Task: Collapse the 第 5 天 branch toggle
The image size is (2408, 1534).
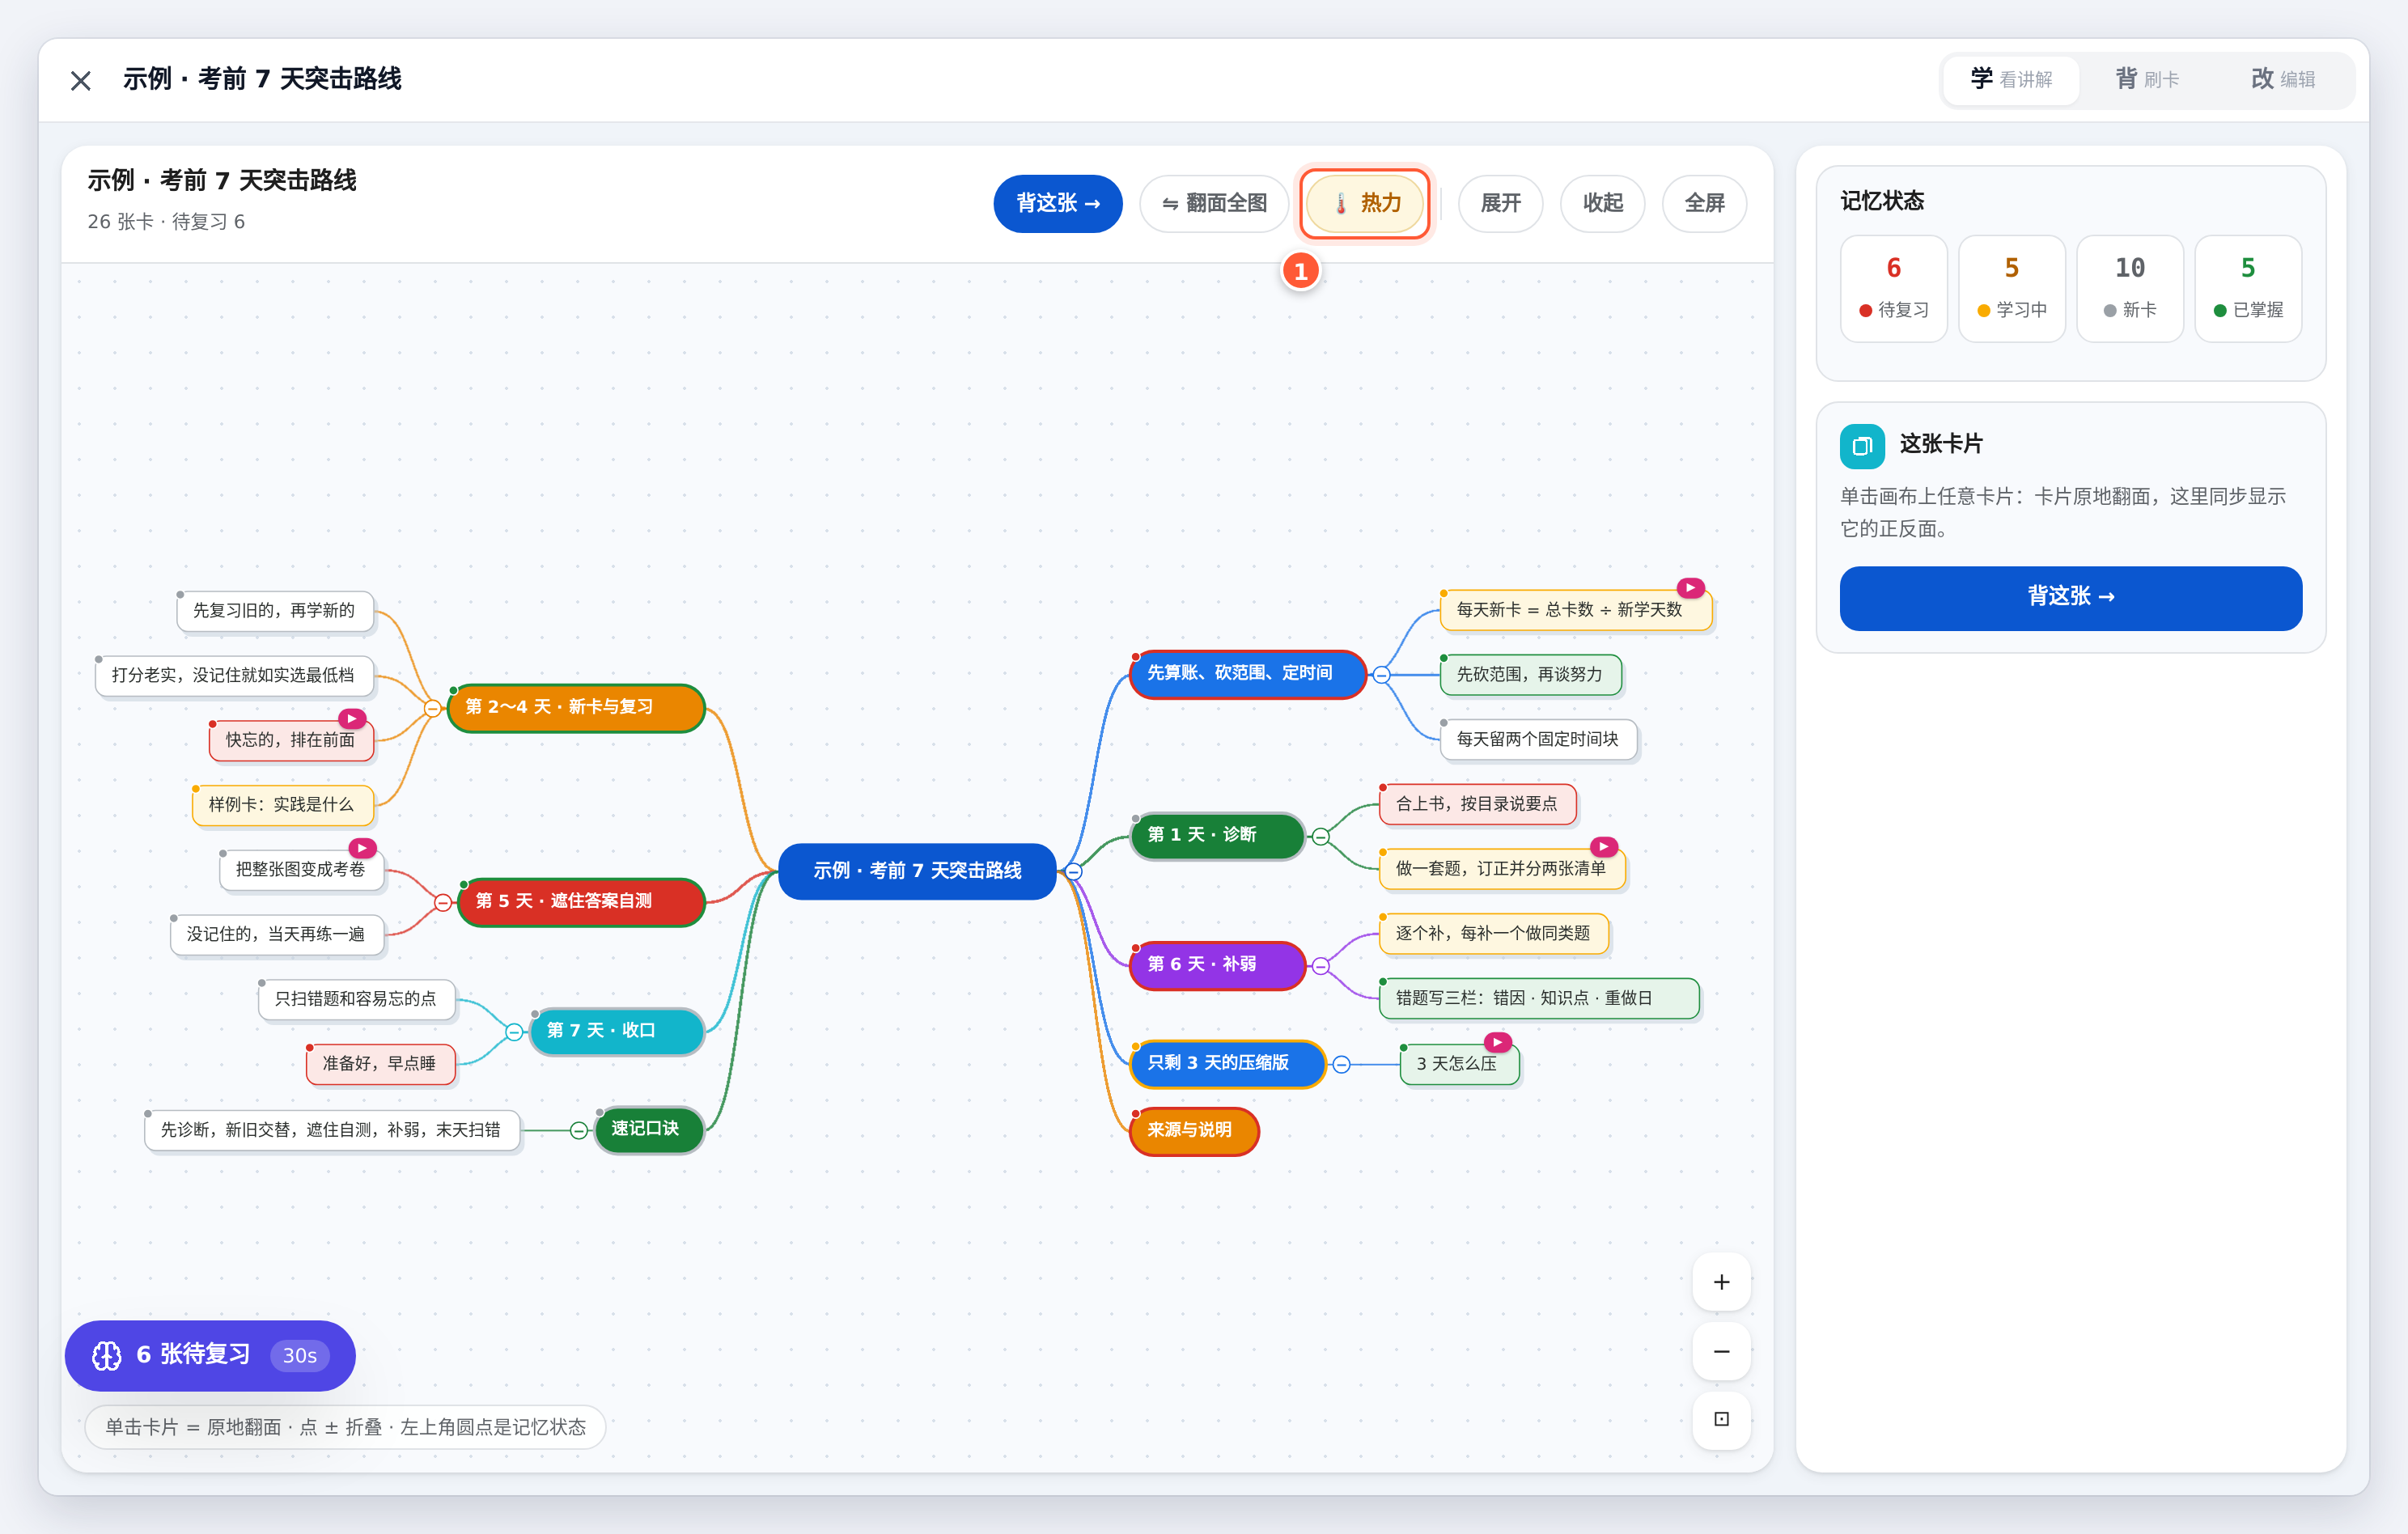Action: [443, 903]
